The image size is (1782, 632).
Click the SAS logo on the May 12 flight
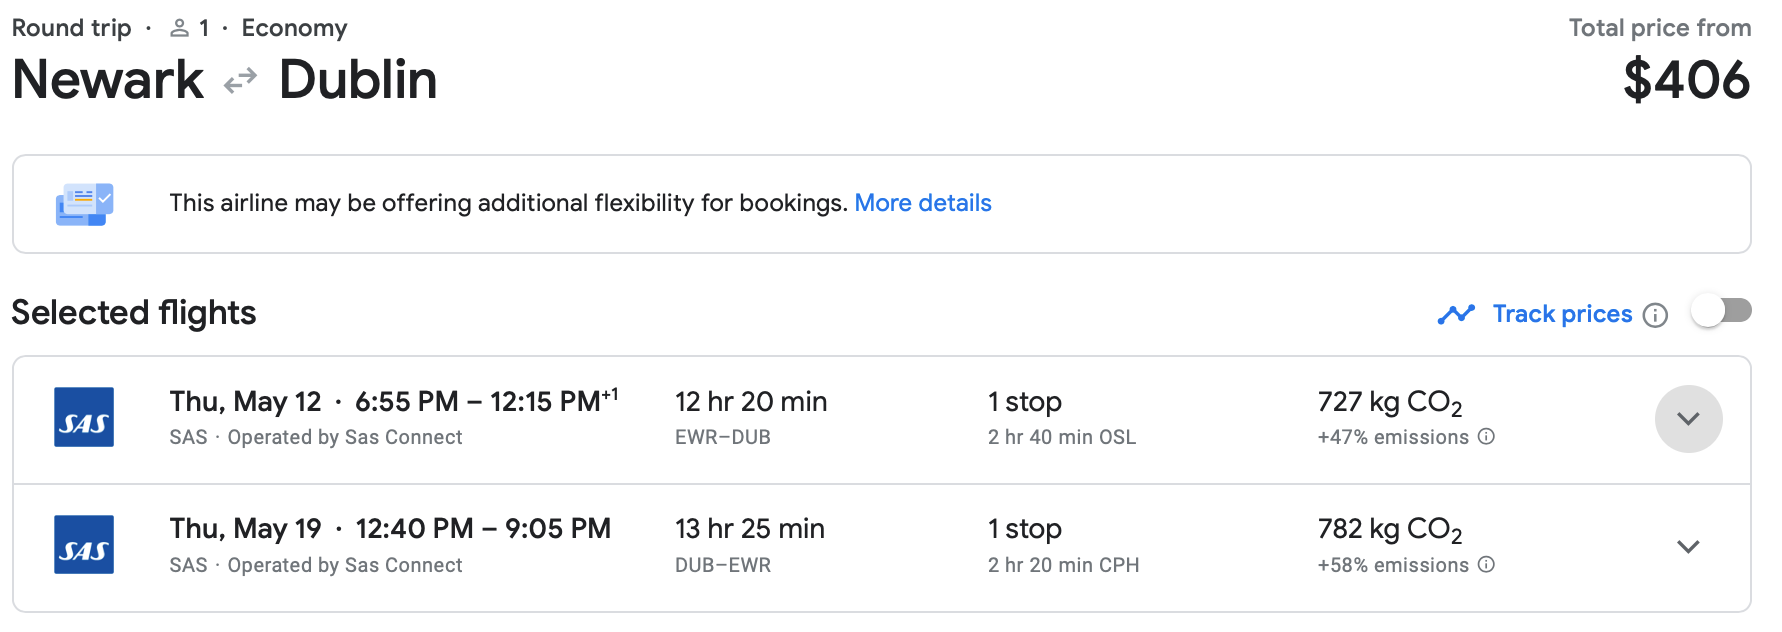[x=84, y=417]
